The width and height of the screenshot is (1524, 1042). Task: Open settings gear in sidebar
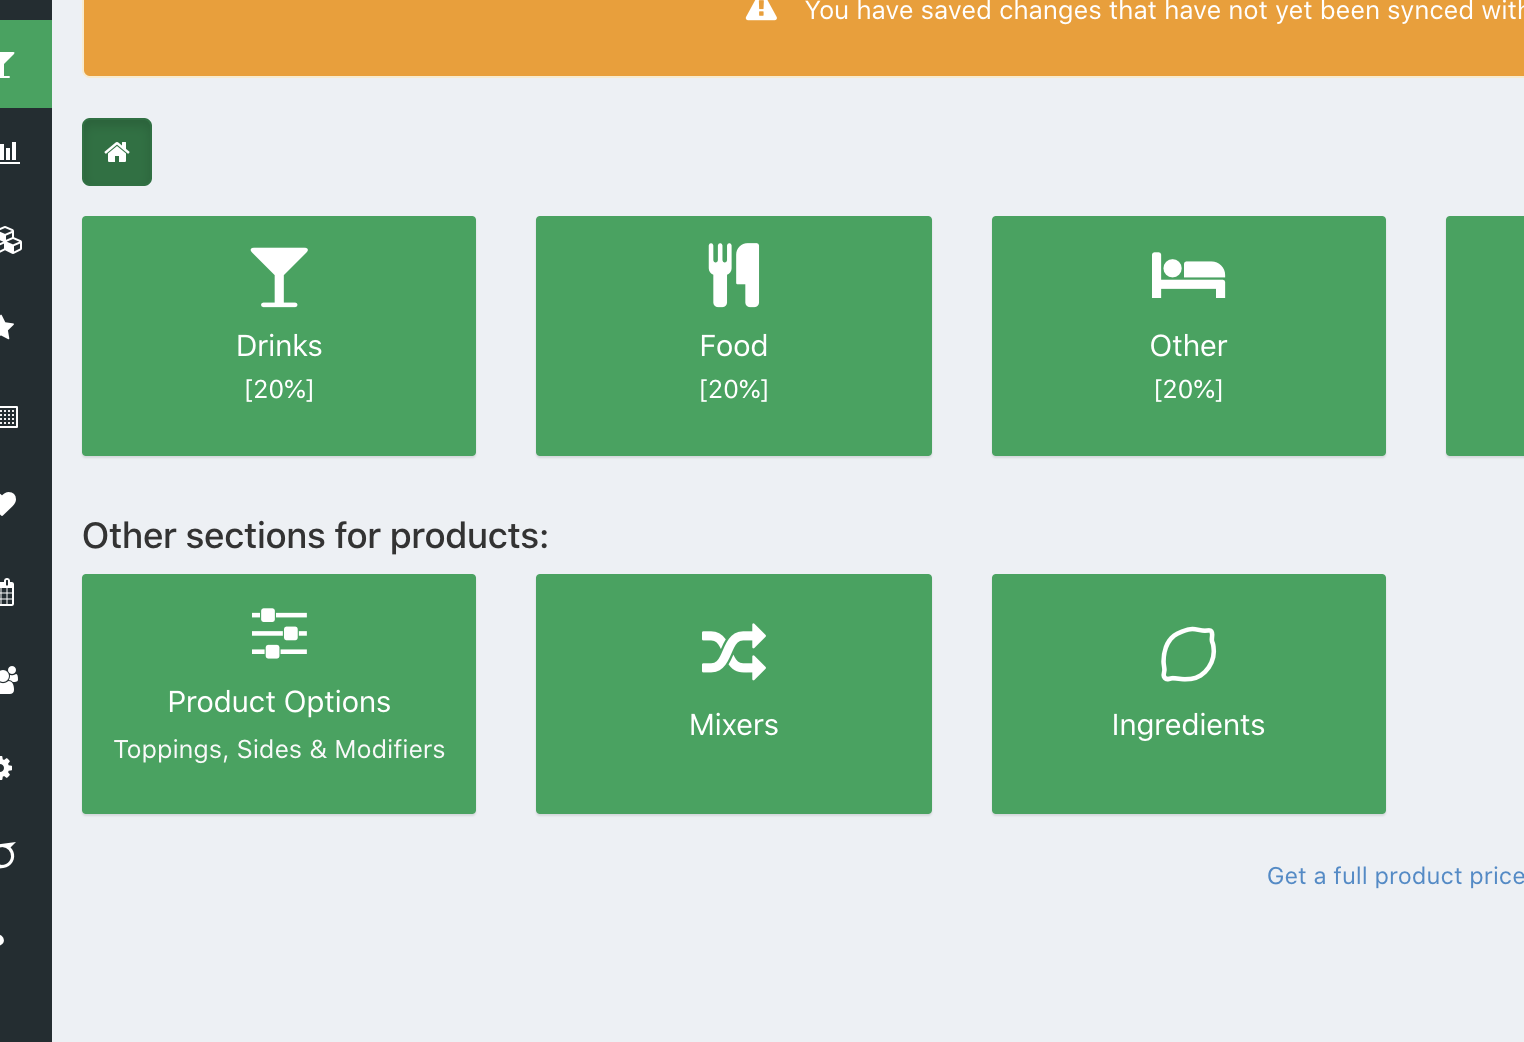coord(6,768)
